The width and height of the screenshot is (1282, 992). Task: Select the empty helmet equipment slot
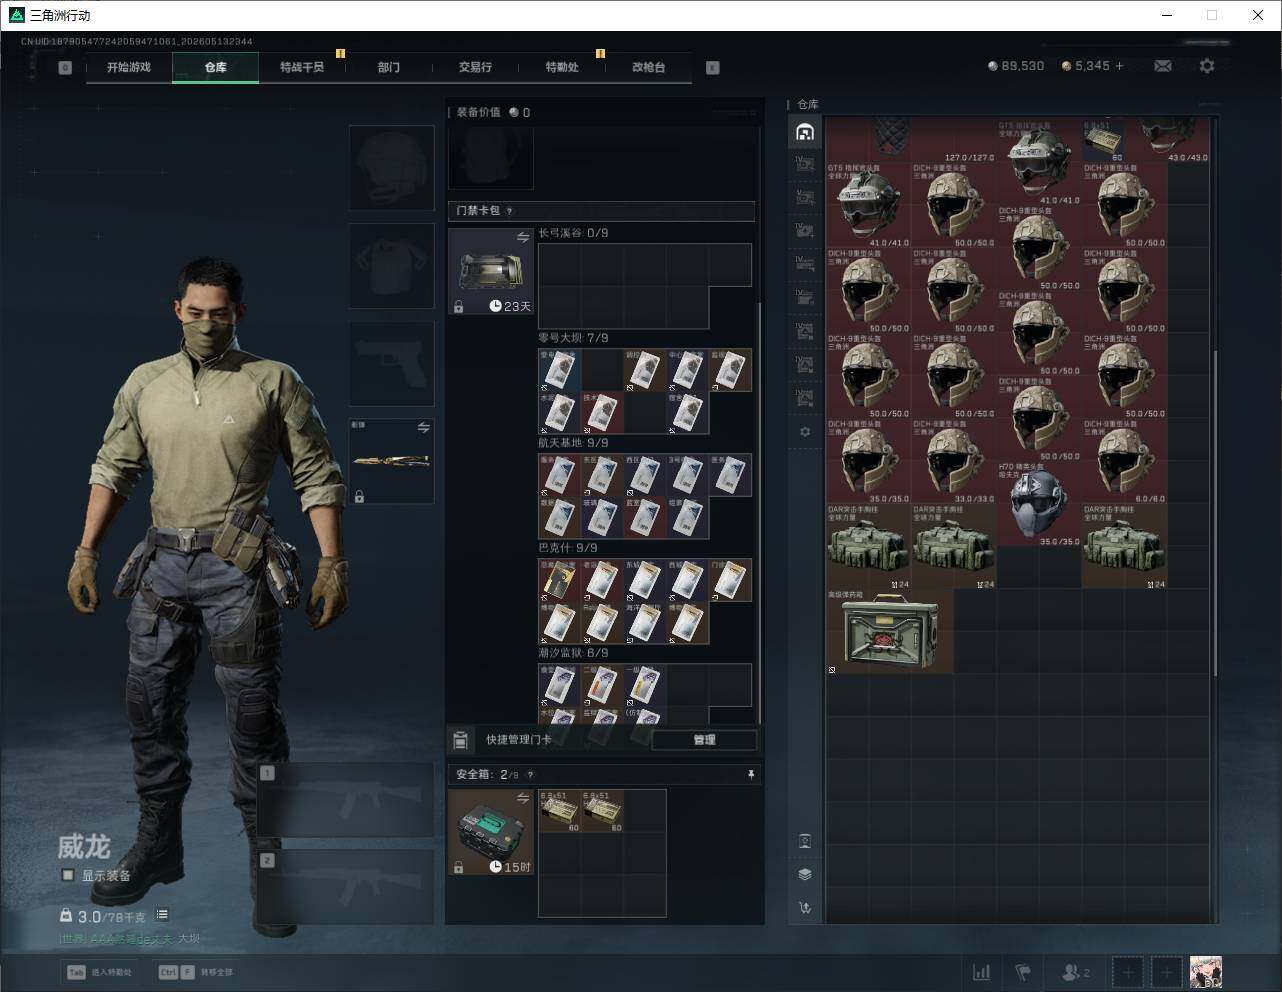pyautogui.click(x=392, y=168)
